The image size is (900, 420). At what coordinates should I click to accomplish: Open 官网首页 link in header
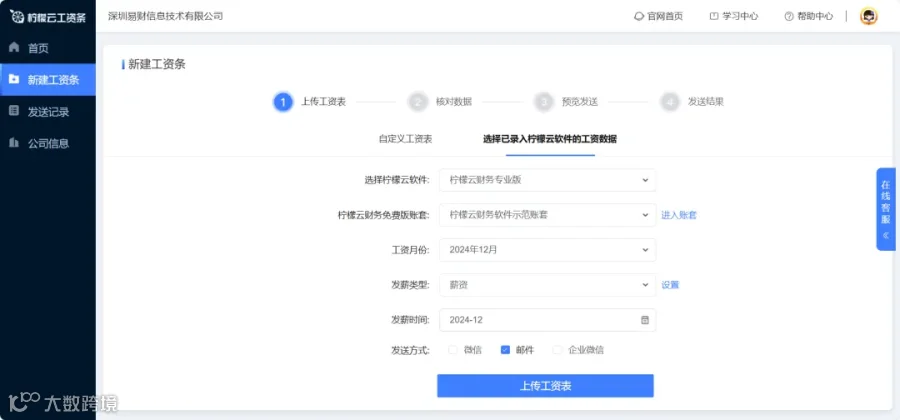[658, 16]
